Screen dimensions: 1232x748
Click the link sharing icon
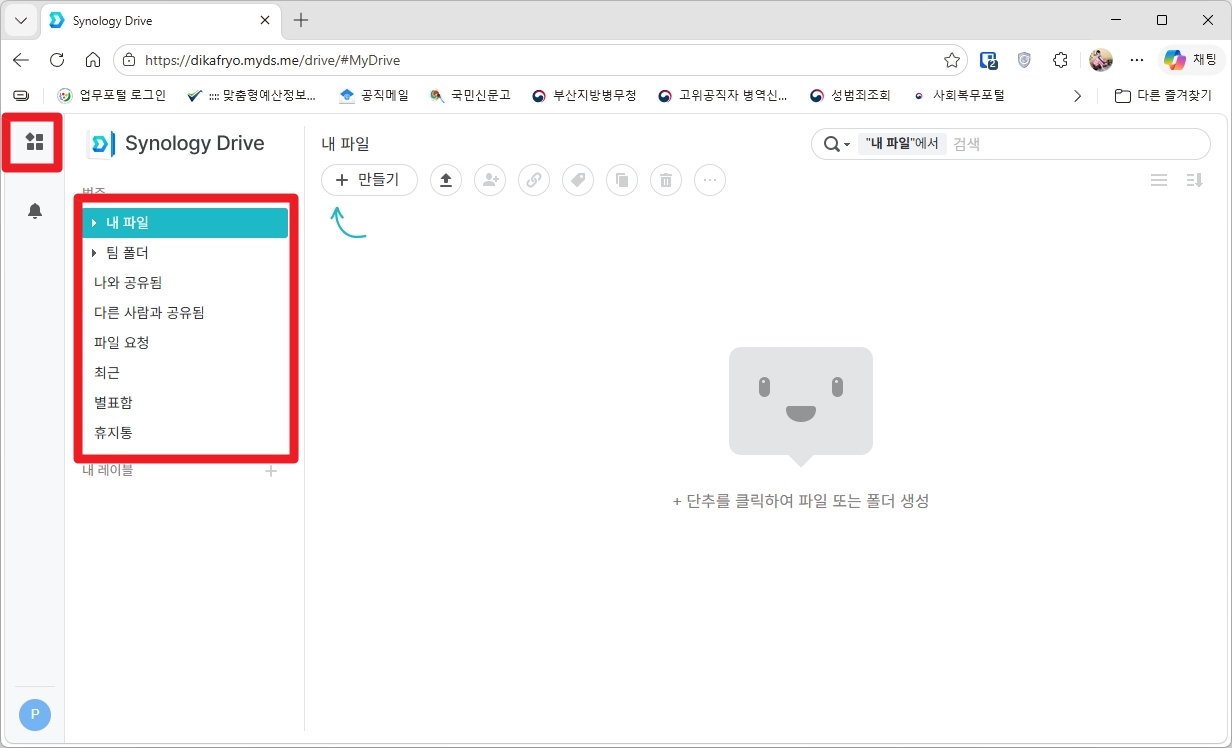[x=534, y=180]
